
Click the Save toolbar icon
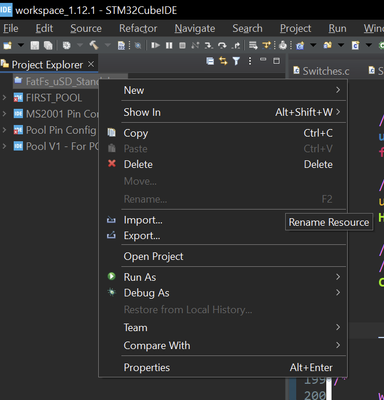pos(35,45)
